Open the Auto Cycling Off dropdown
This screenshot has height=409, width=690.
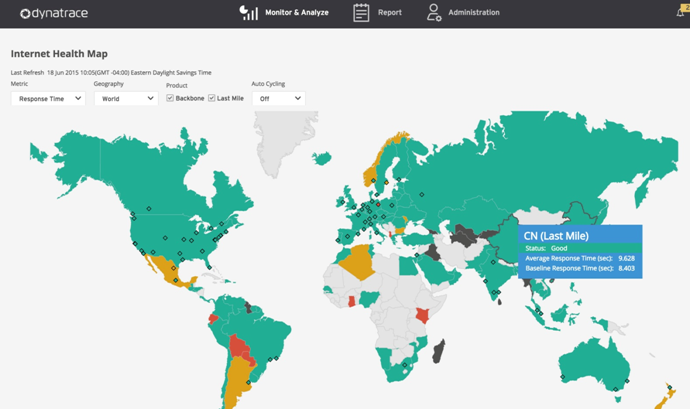point(278,99)
